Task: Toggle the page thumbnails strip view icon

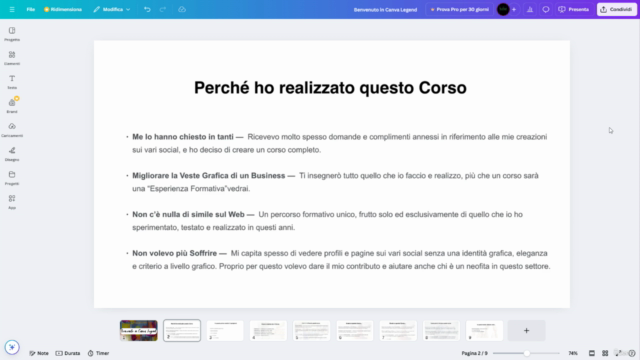Action: coord(592,353)
